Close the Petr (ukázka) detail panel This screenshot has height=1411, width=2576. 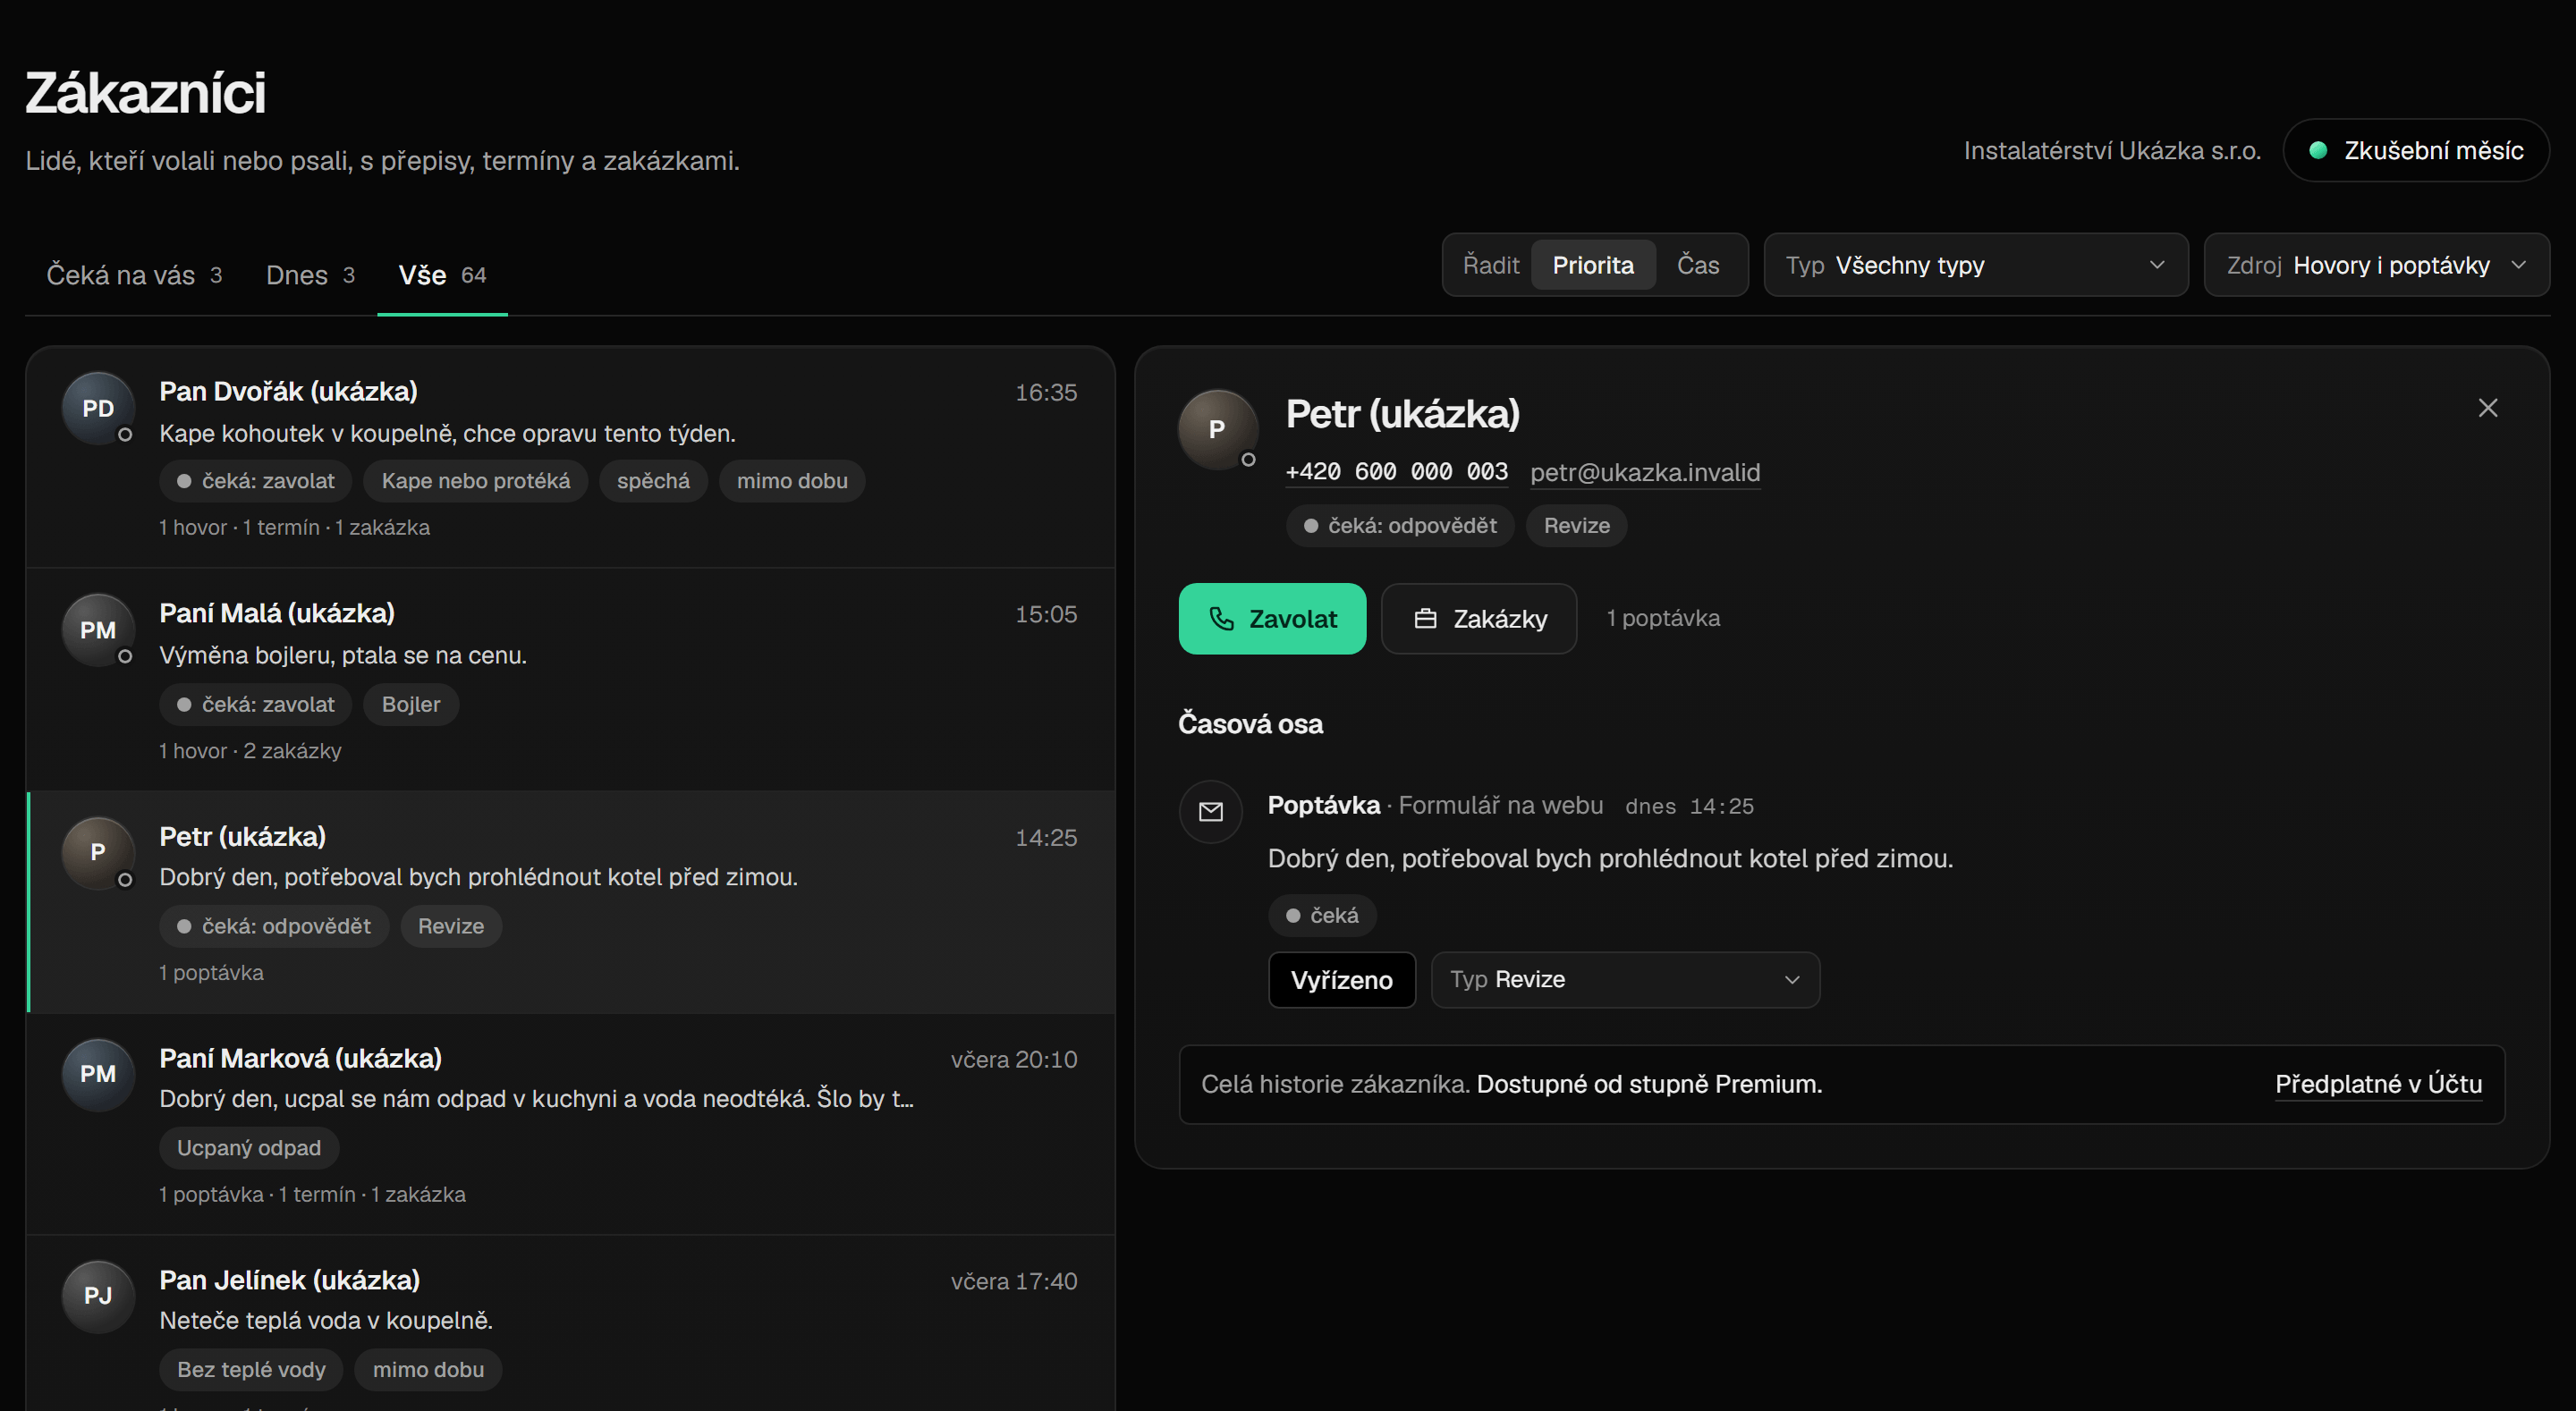click(2487, 408)
